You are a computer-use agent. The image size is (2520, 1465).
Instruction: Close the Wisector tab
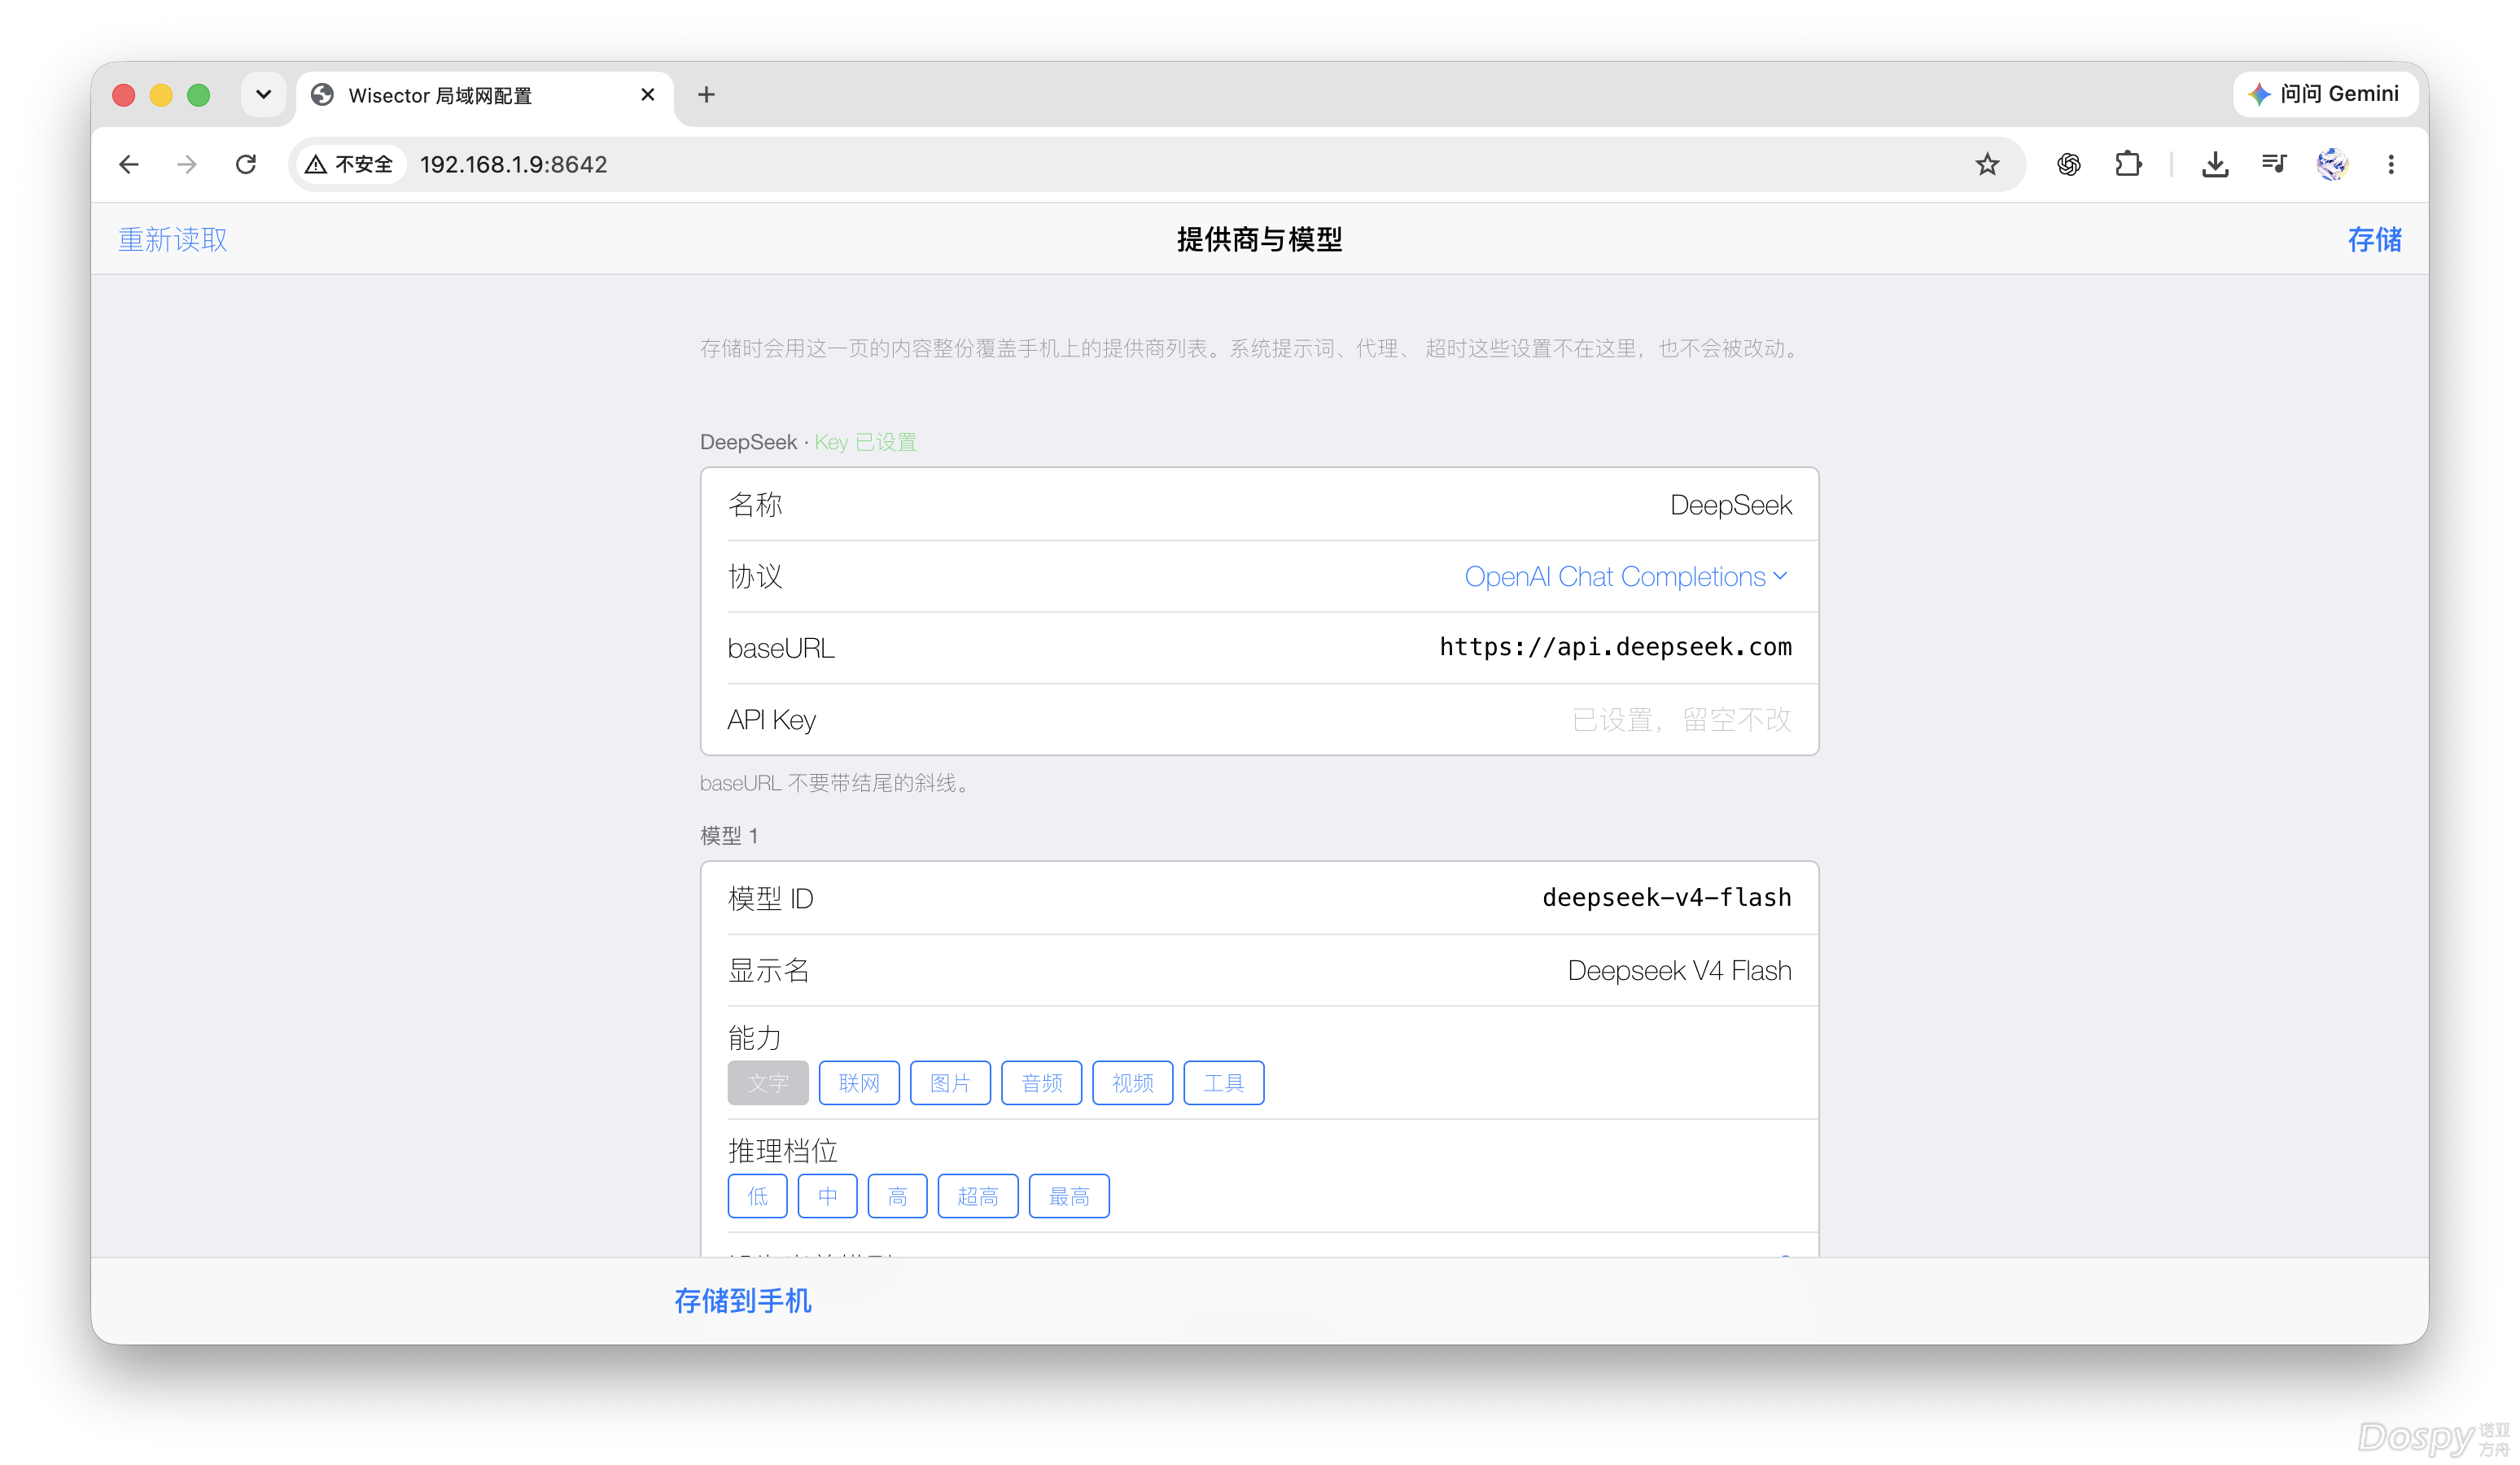(647, 94)
